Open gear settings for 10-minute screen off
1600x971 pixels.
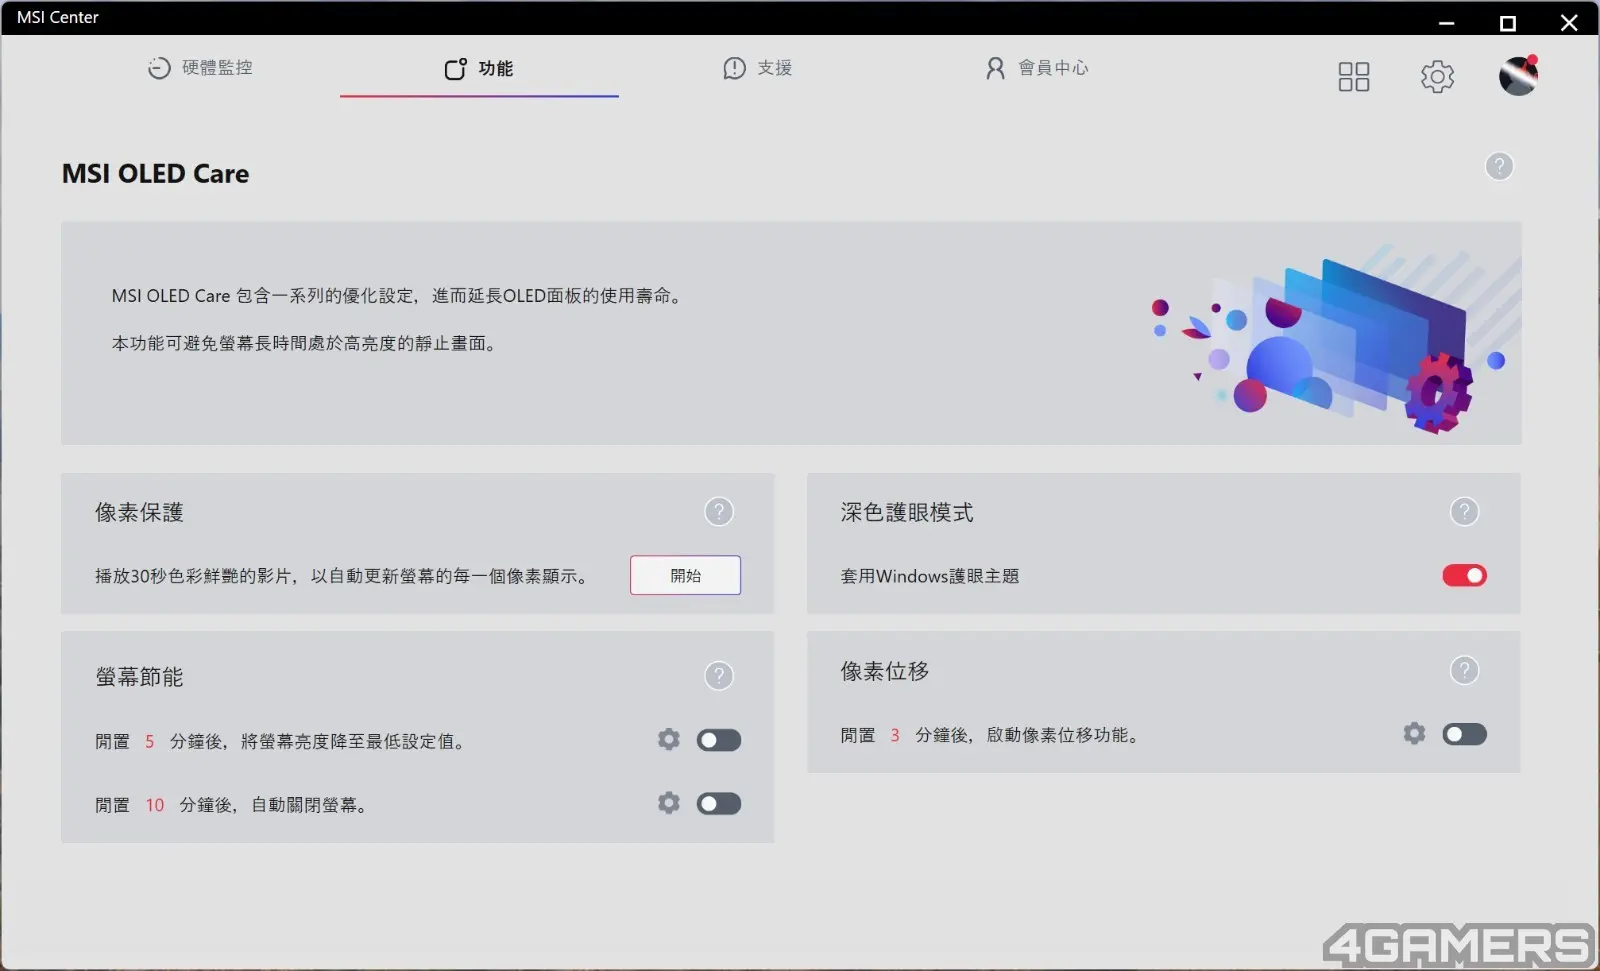[669, 803]
